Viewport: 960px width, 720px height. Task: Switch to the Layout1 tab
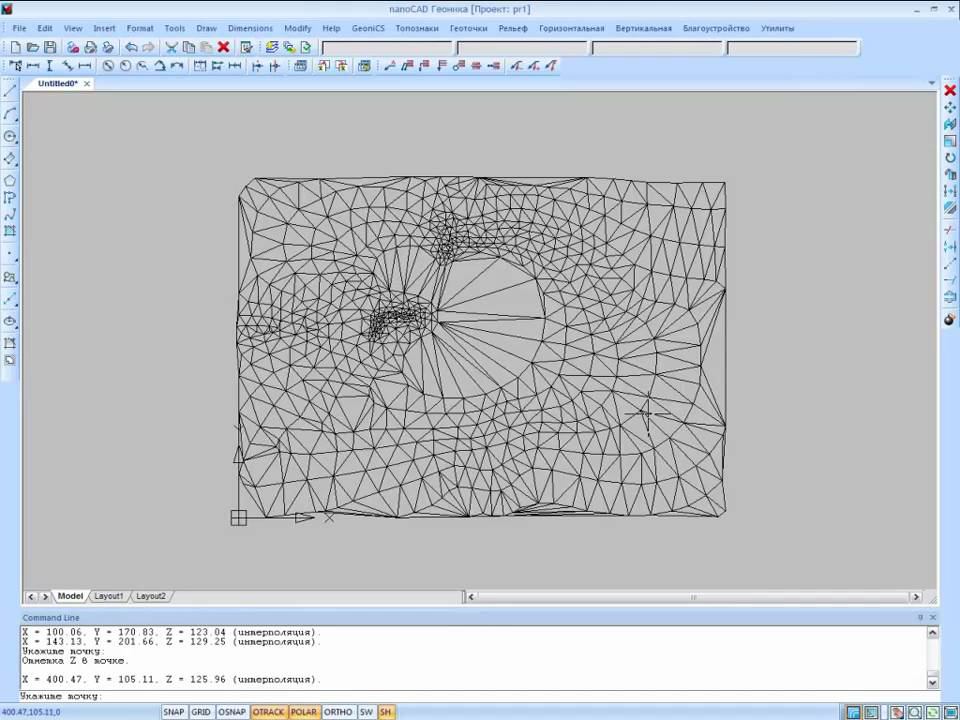pyautogui.click(x=108, y=596)
